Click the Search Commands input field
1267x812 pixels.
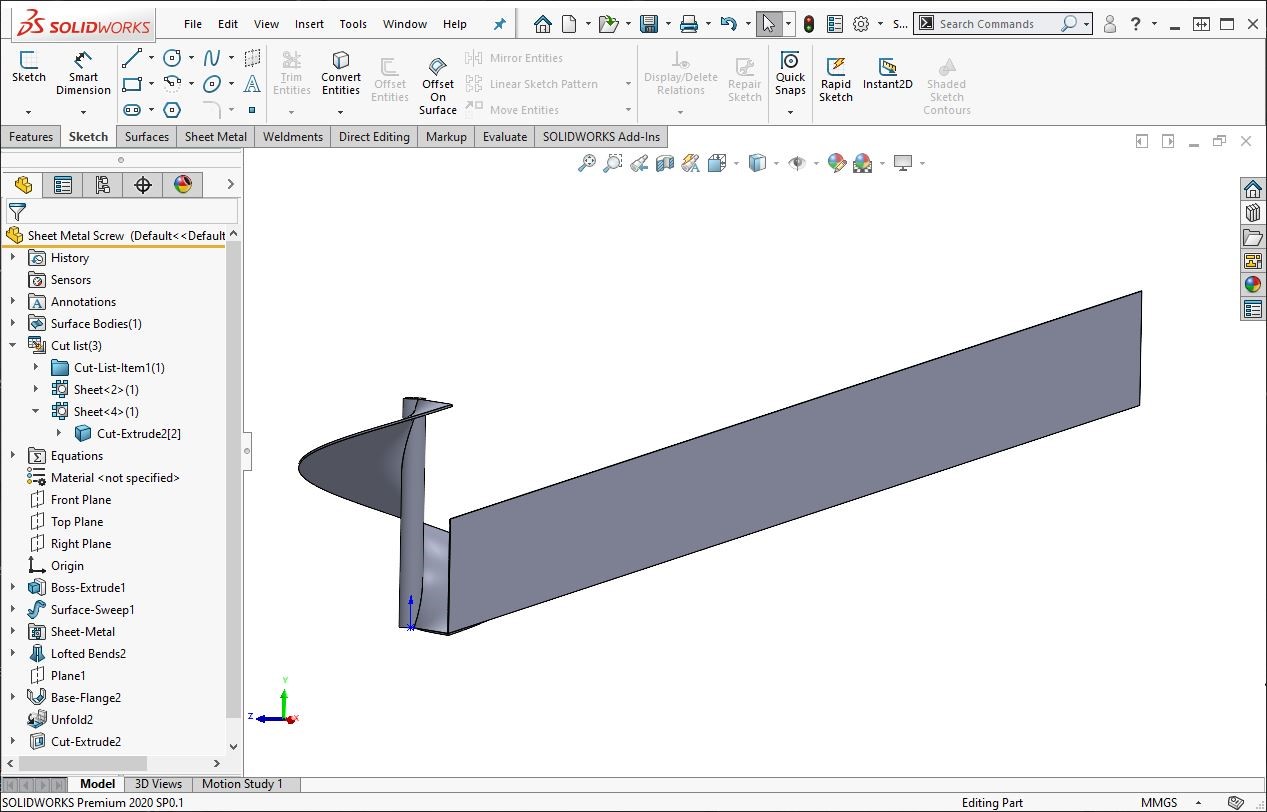(997, 24)
